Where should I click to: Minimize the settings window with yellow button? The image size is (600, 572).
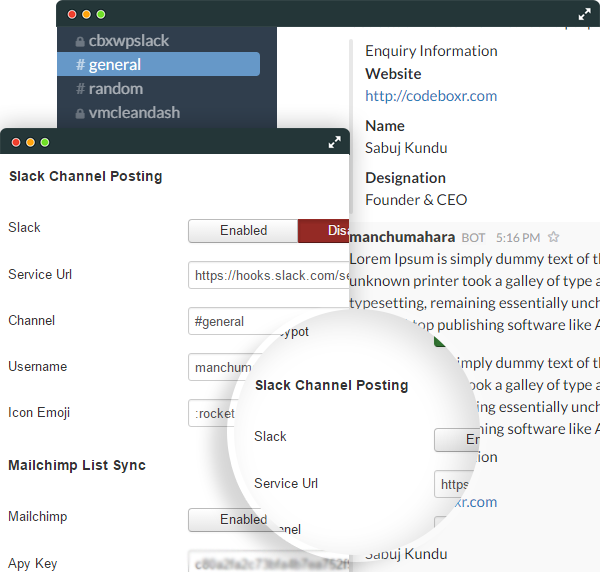click(30, 142)
